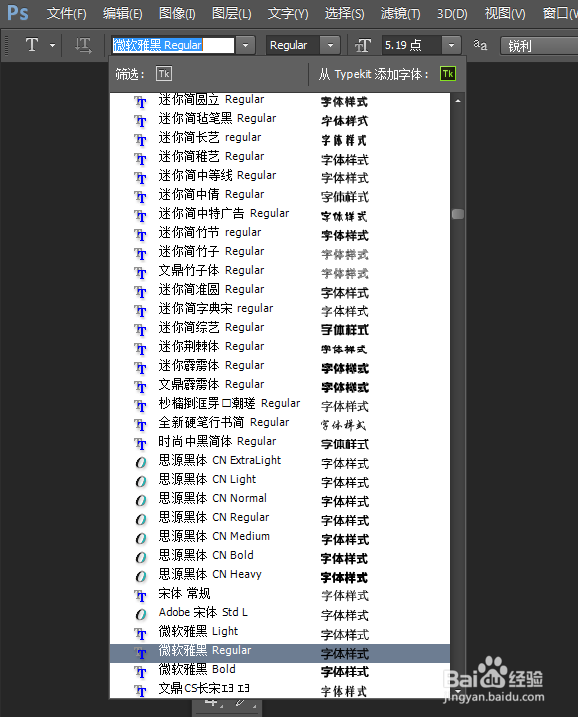578x717 pixels.
Task: Select font 思源黑体 CN Bold
Action: (280, 556)
